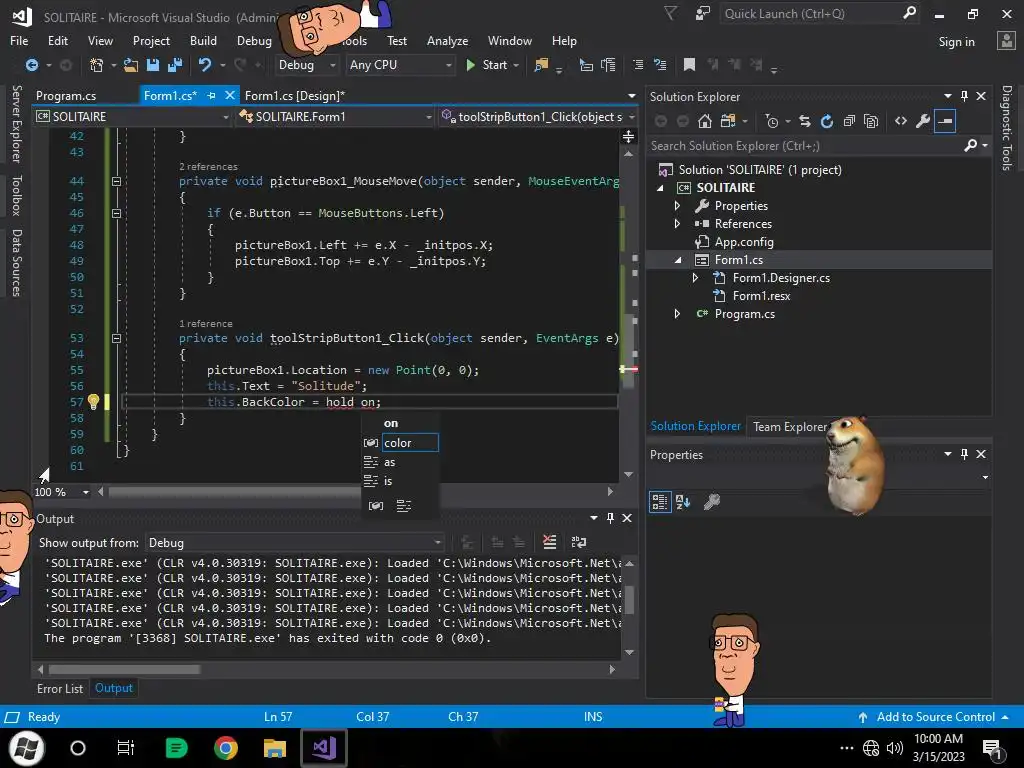Viewport: 1024px width, 768px height.
Task: Open Properties wrench in Solution Explorer toolbar
Action: (x=923, y=121)
